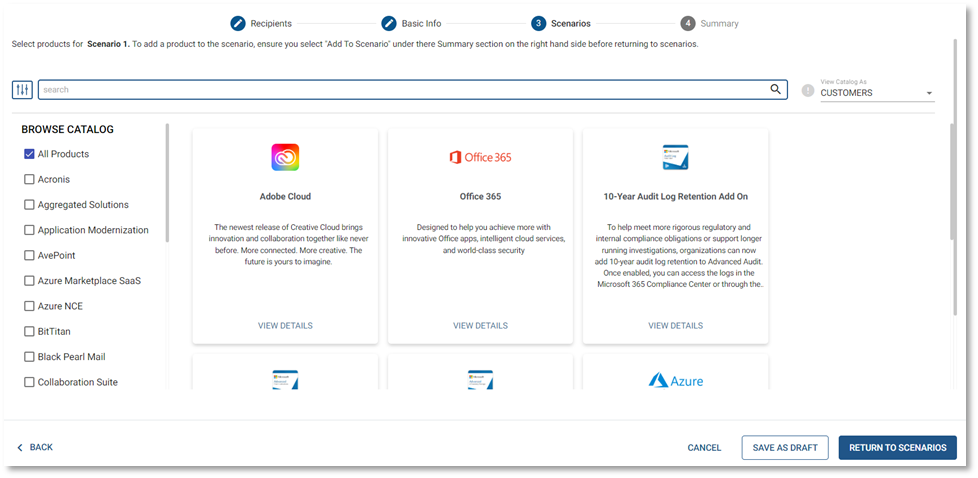The width and height of the screenshot is (978, 478).
Task: Click the Office 365 logo
Action: [x=480, y=157]
